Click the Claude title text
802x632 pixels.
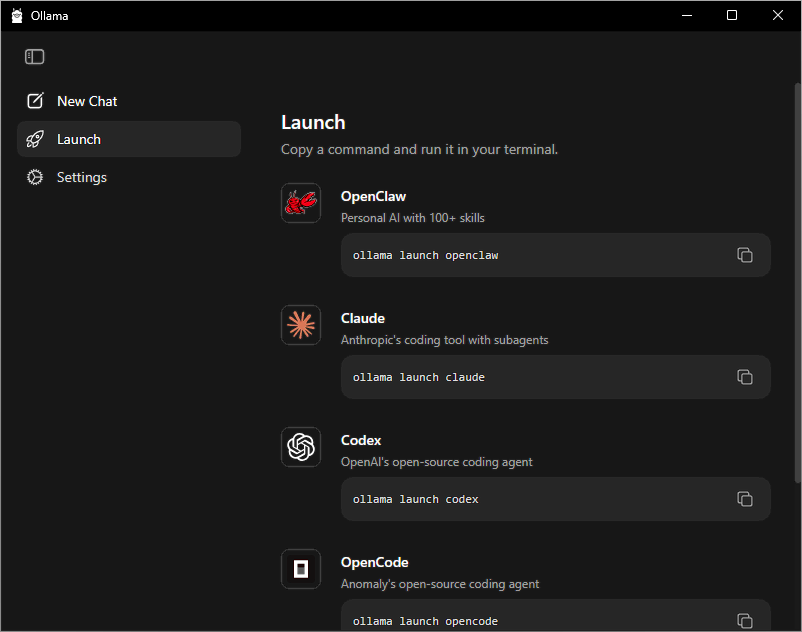pos(363,318)
